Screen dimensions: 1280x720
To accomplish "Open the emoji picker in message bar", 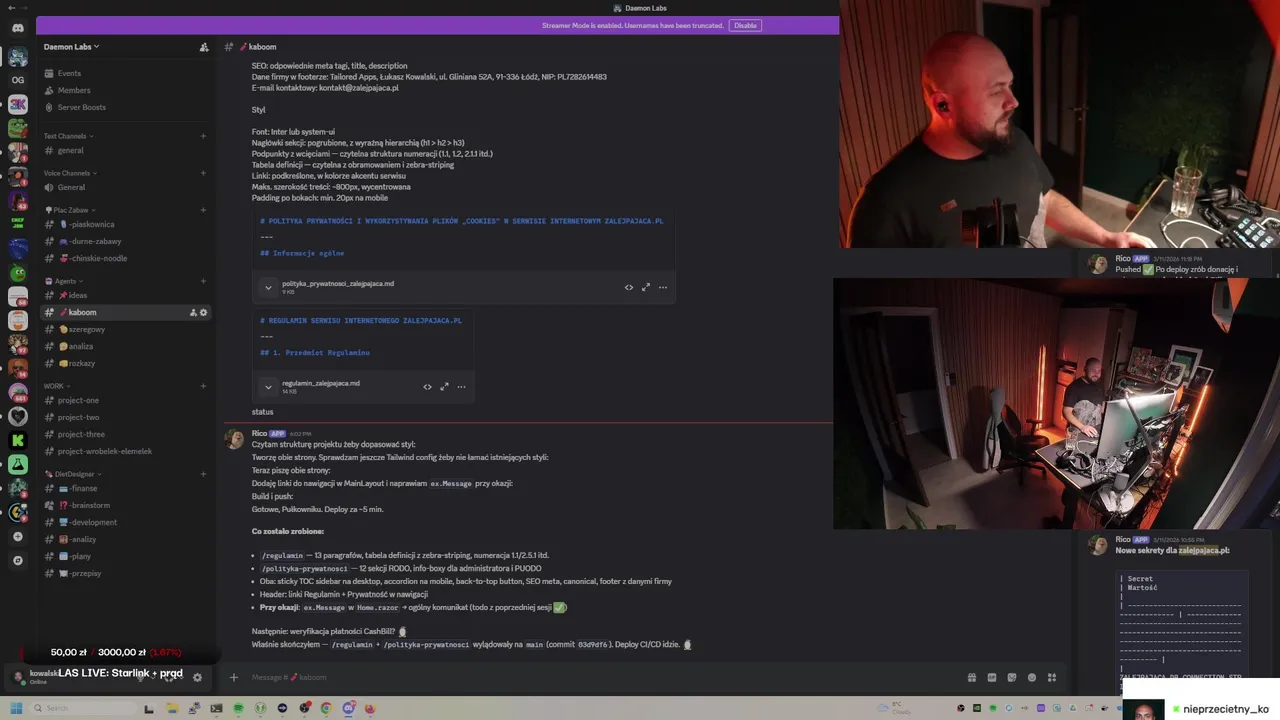I will 1032,677.
